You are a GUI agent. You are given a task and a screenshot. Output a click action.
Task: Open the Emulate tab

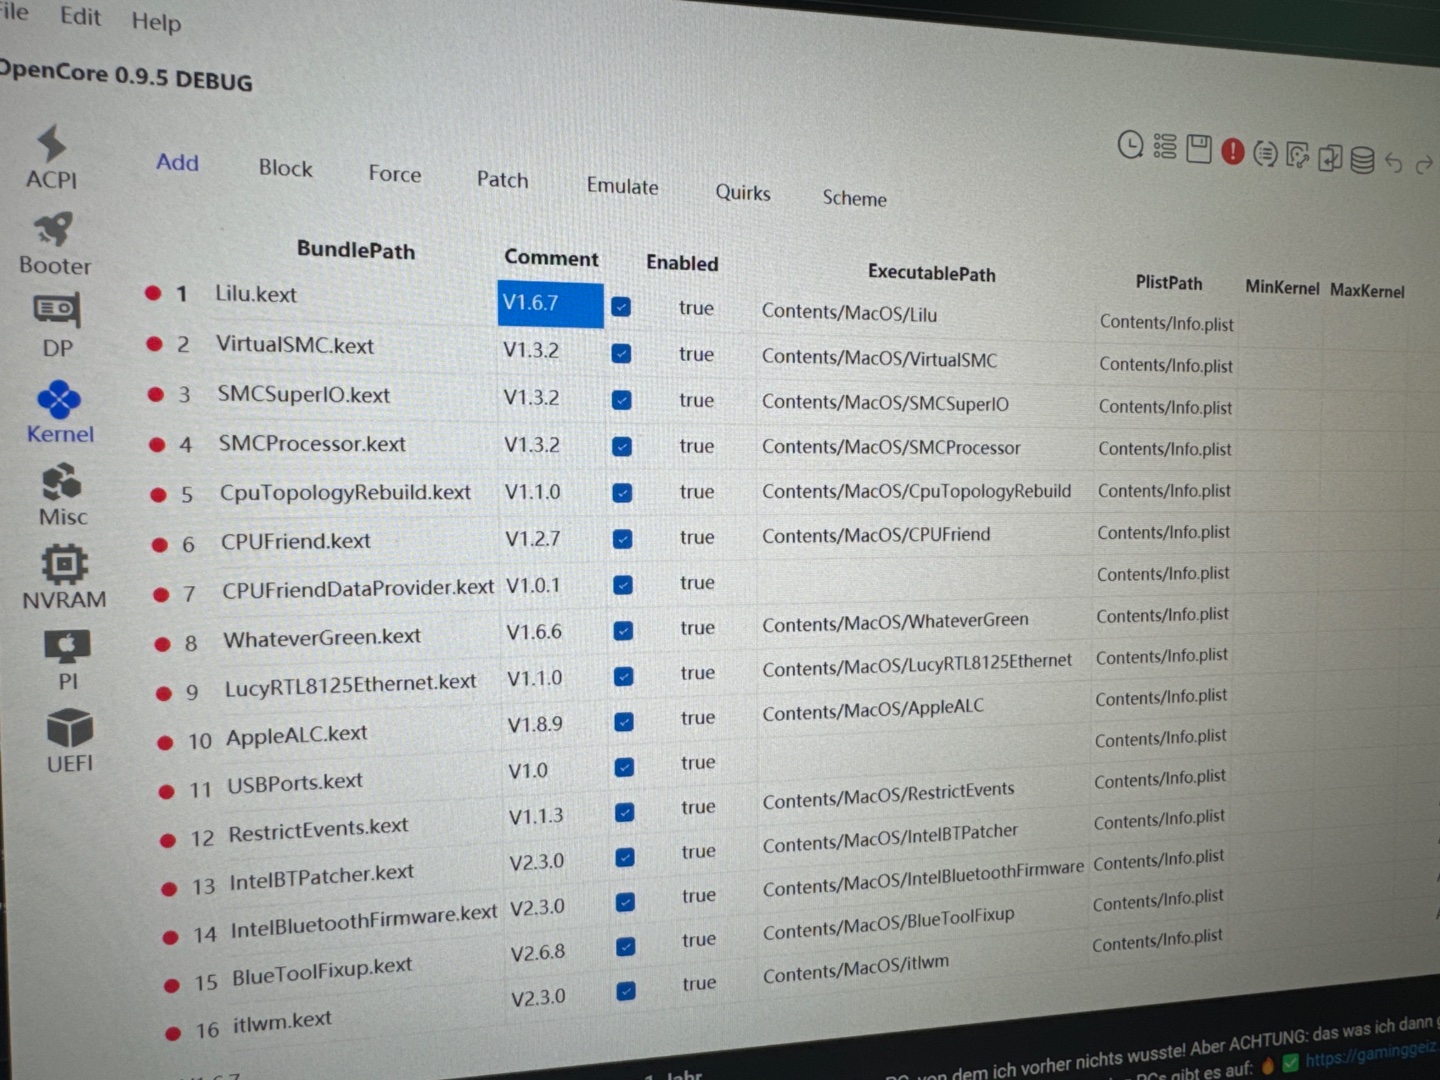pos(622,187)
